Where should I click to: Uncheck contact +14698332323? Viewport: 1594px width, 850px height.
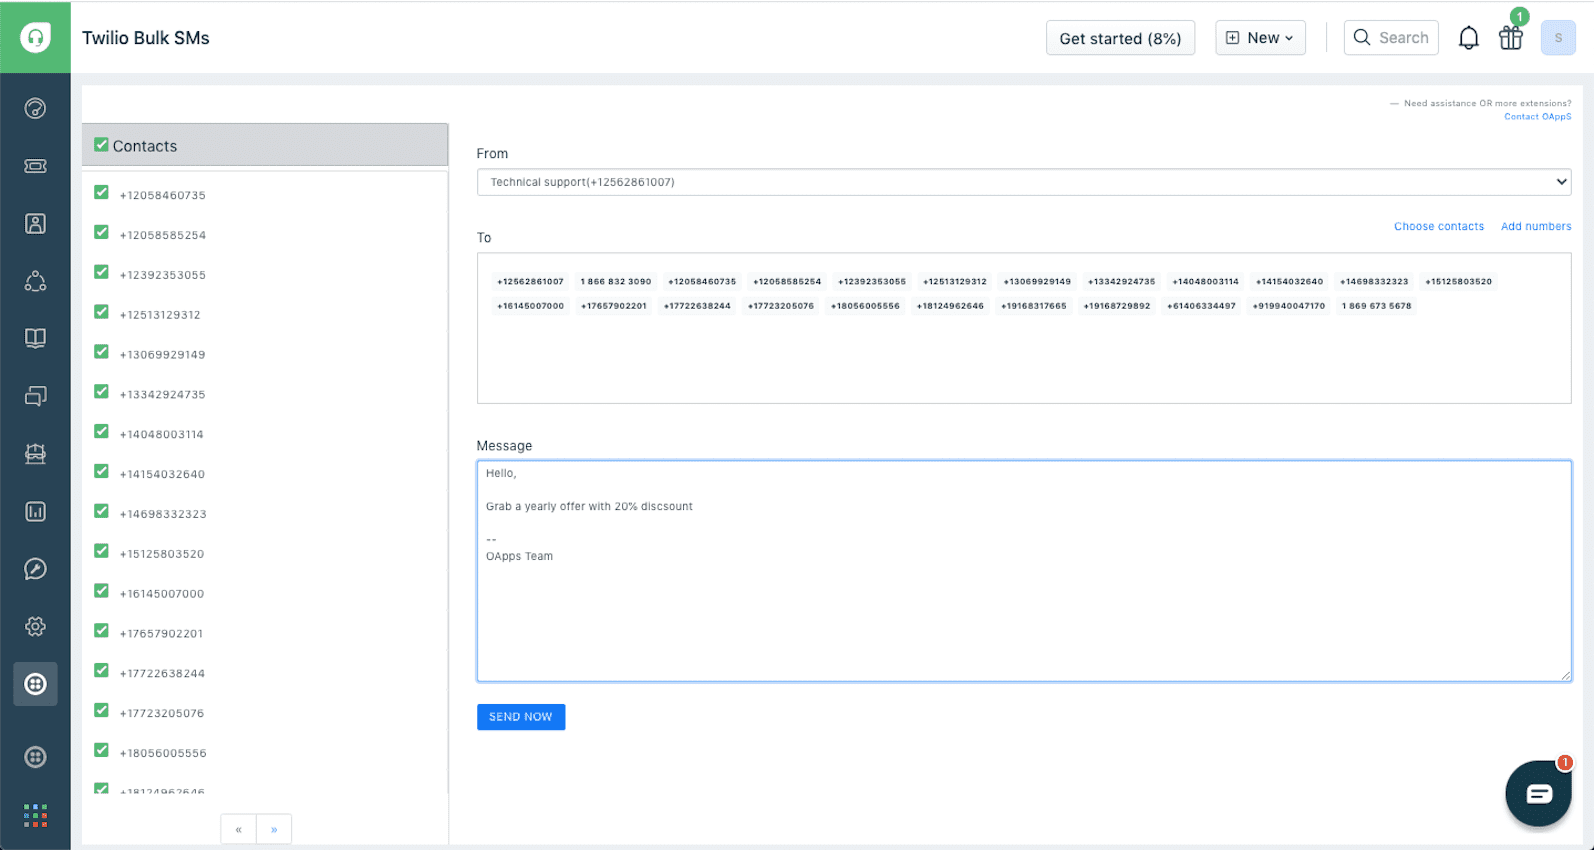101,511
